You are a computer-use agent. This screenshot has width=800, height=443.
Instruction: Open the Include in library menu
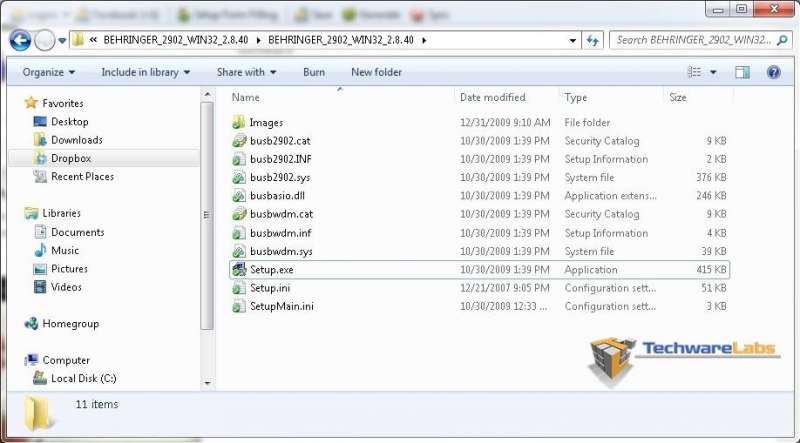point(145,72)
